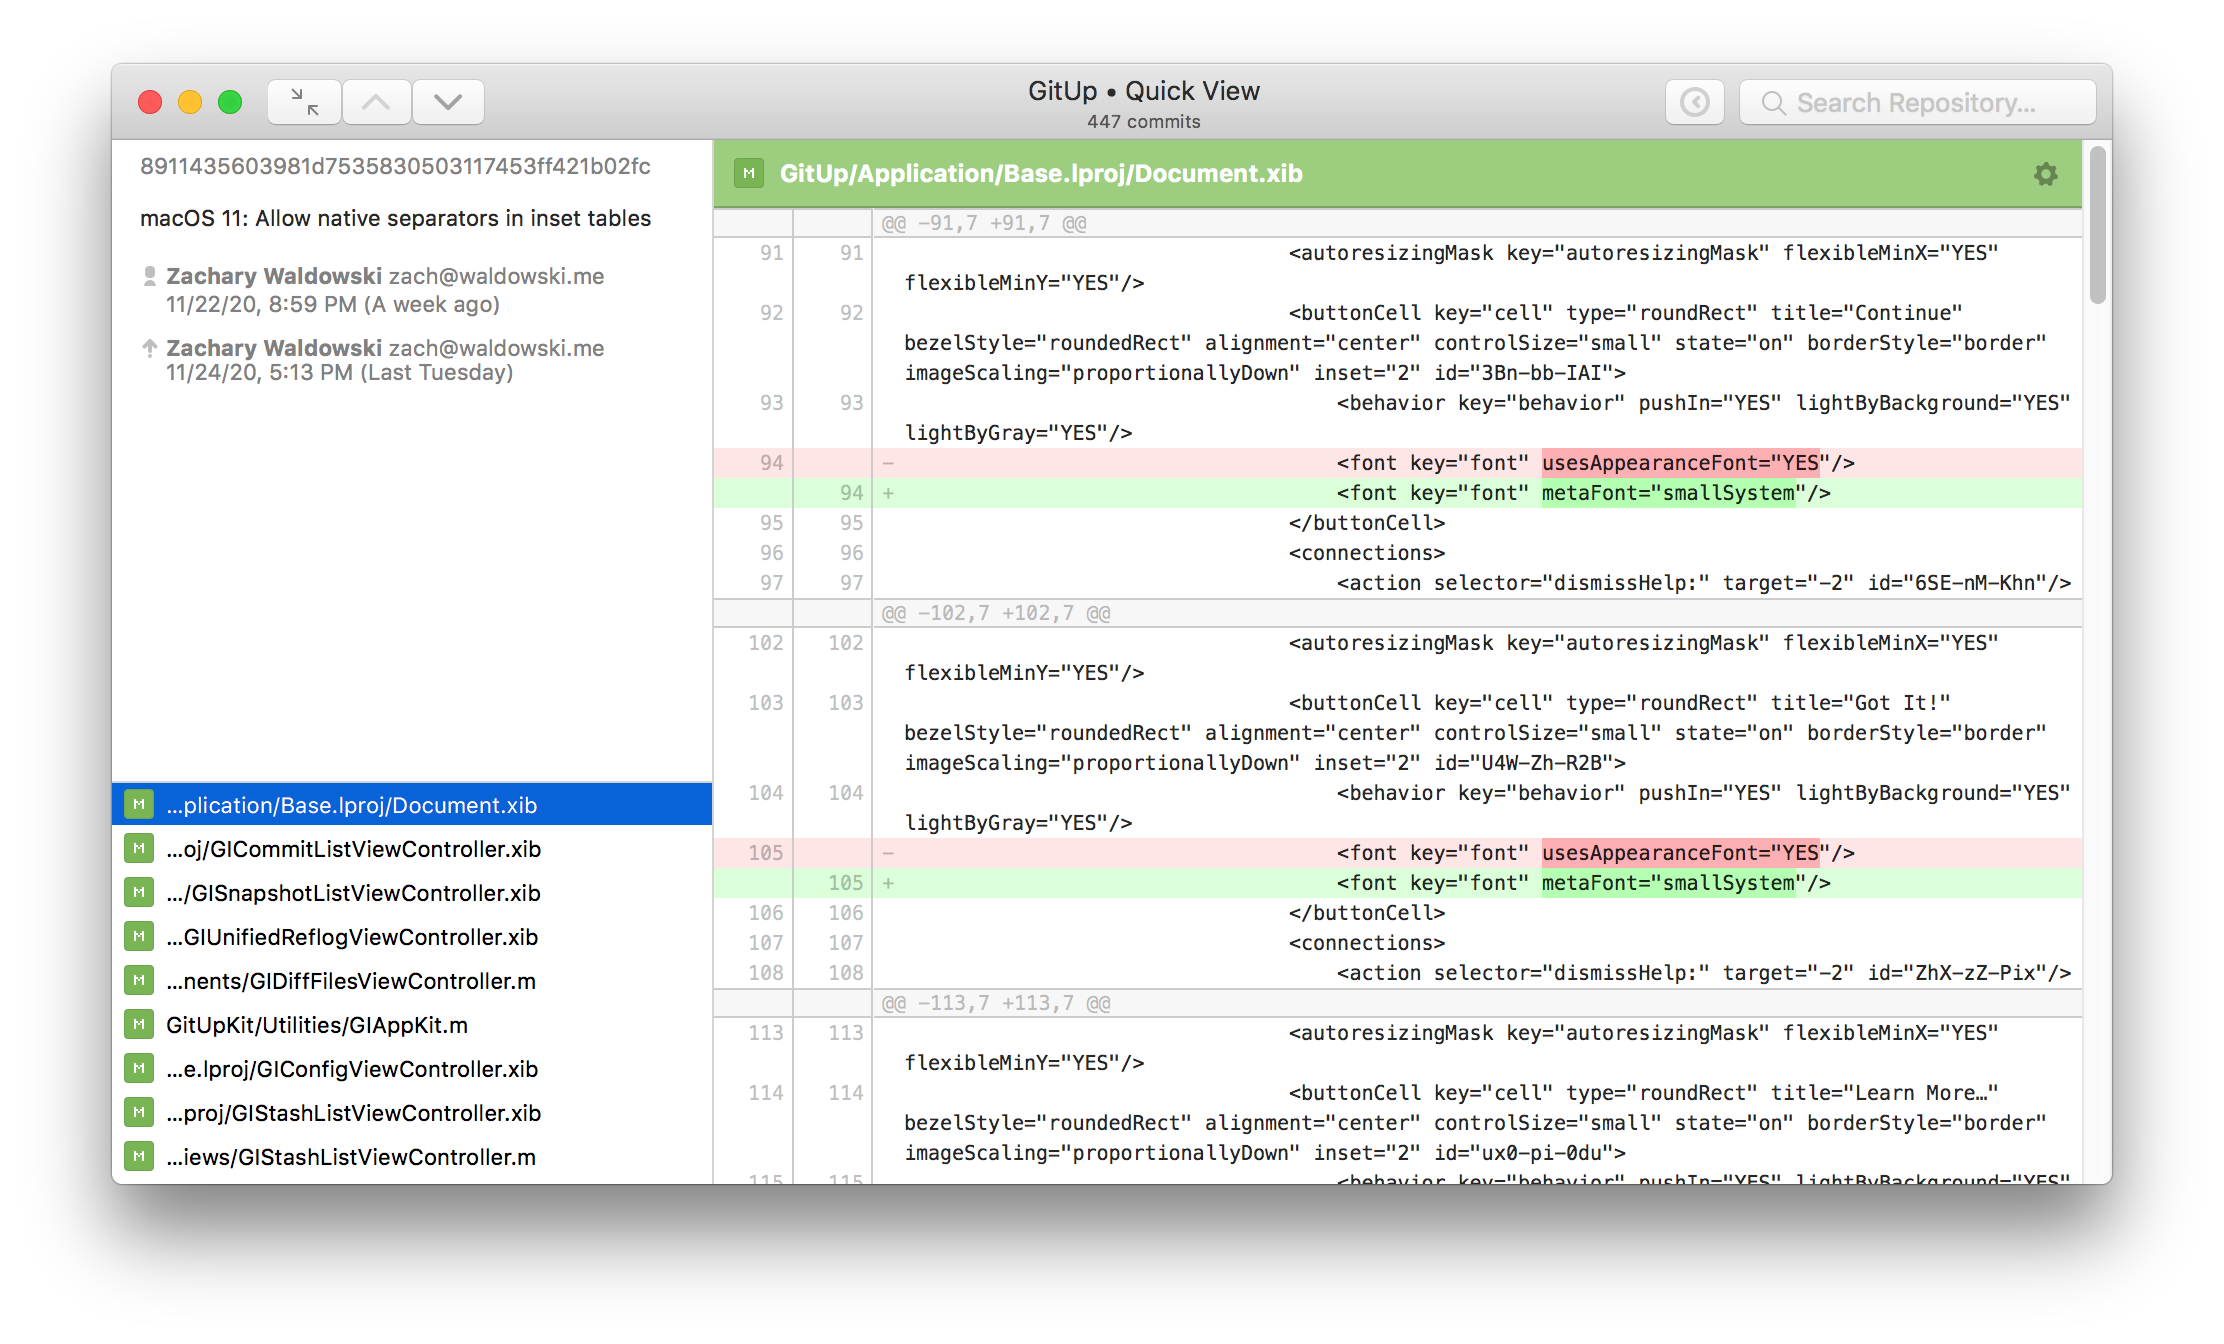The height and width of the screenshot is (1344, 2224).
Task: Select GISnapshotListViewController.xib file
Action: click(353, 893)
